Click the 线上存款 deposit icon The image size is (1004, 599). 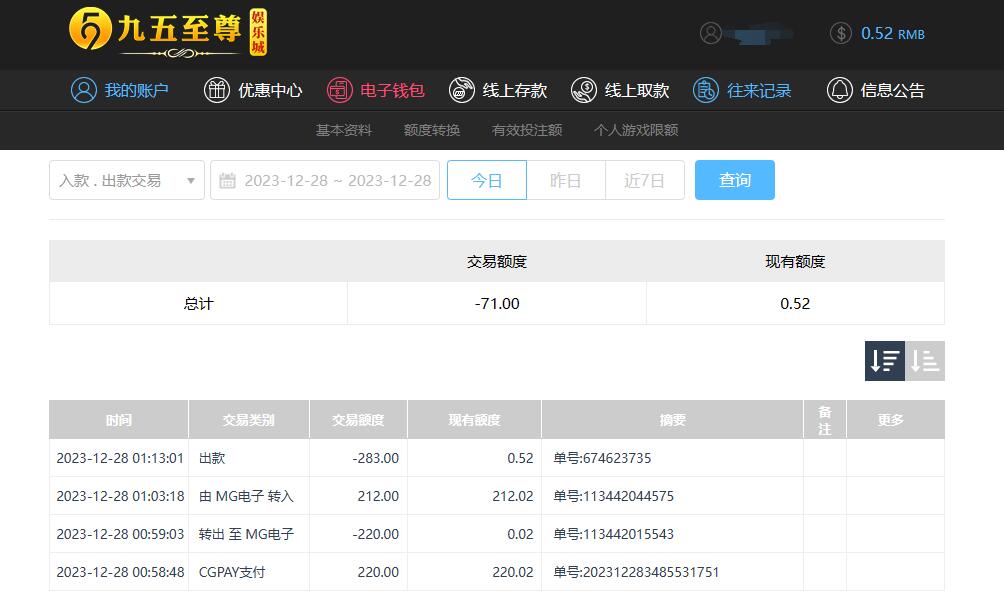(462, 90)
